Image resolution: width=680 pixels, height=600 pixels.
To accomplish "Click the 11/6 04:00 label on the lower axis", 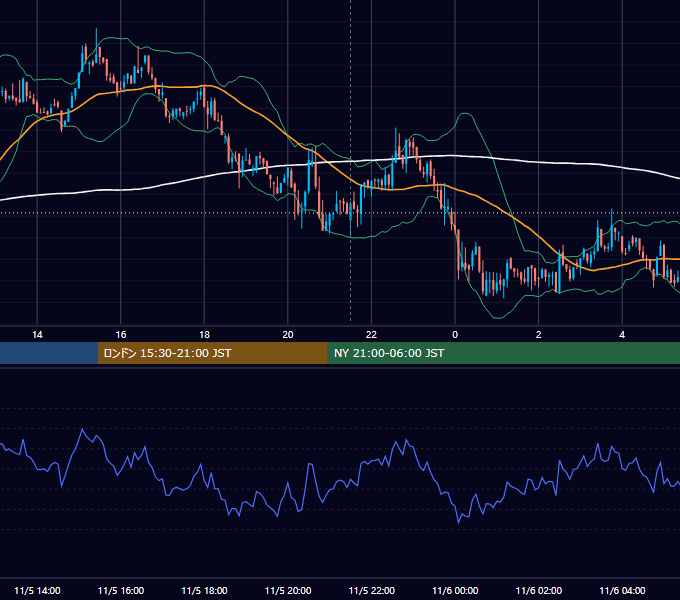I will point(622,590).
